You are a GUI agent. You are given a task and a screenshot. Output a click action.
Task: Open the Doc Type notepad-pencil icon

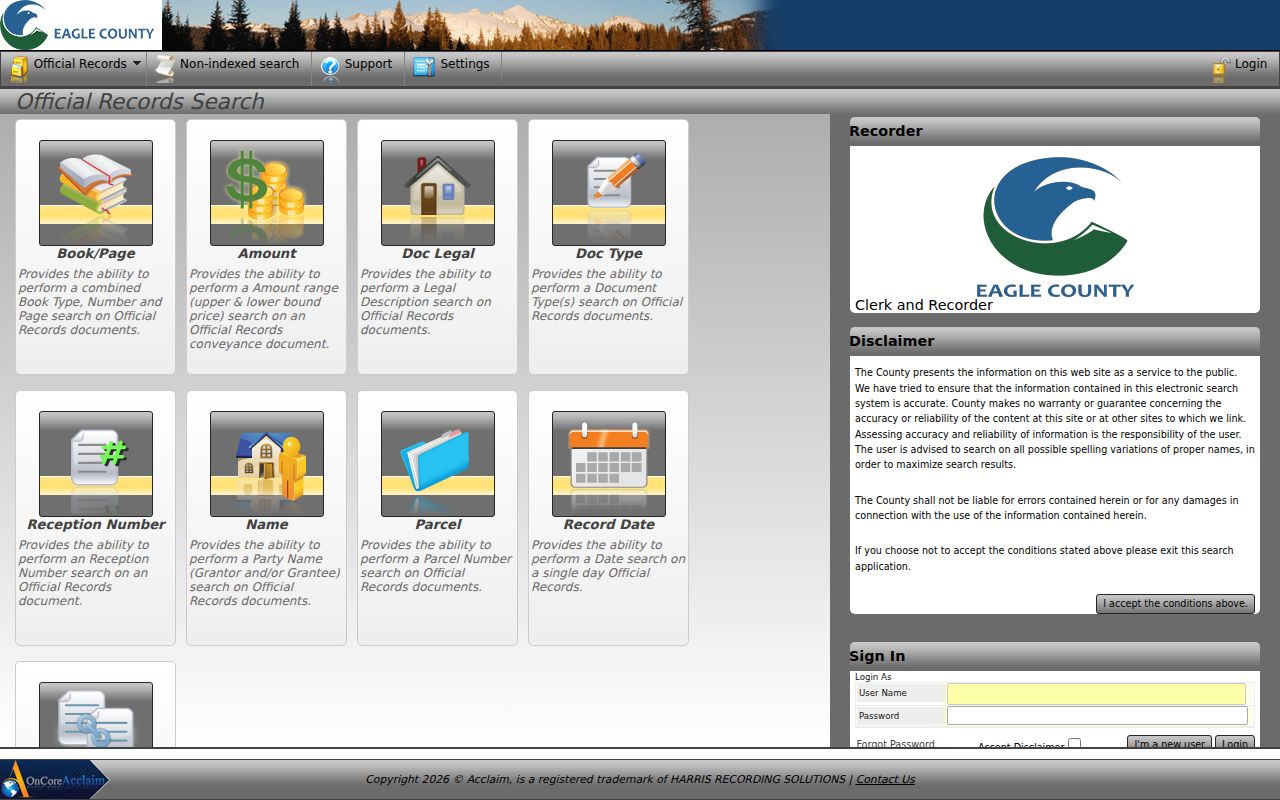(609, 193)
